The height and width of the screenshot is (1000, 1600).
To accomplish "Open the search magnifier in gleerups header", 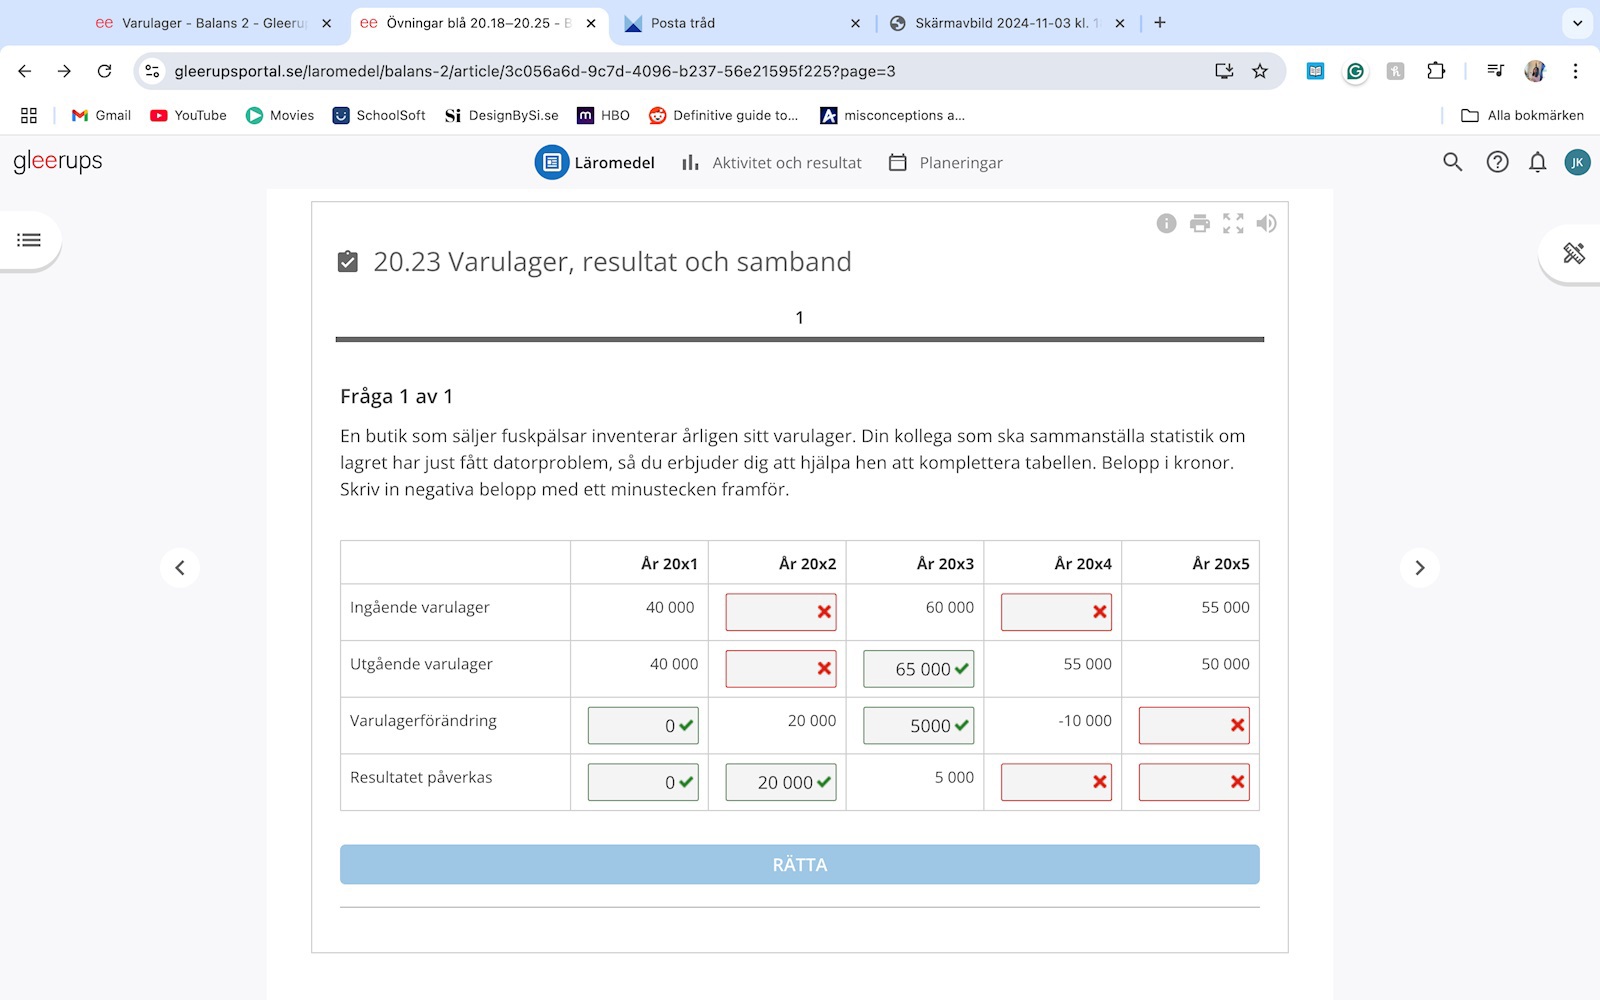I will pos(1452,162).
